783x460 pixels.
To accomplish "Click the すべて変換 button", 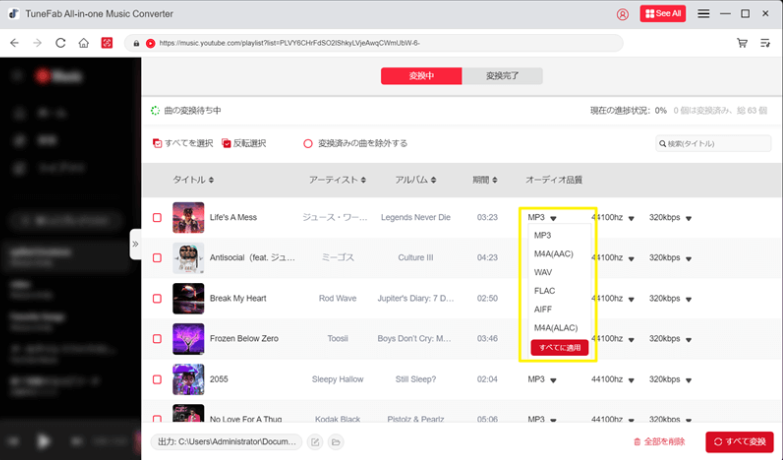I will (x=740, y=442).
